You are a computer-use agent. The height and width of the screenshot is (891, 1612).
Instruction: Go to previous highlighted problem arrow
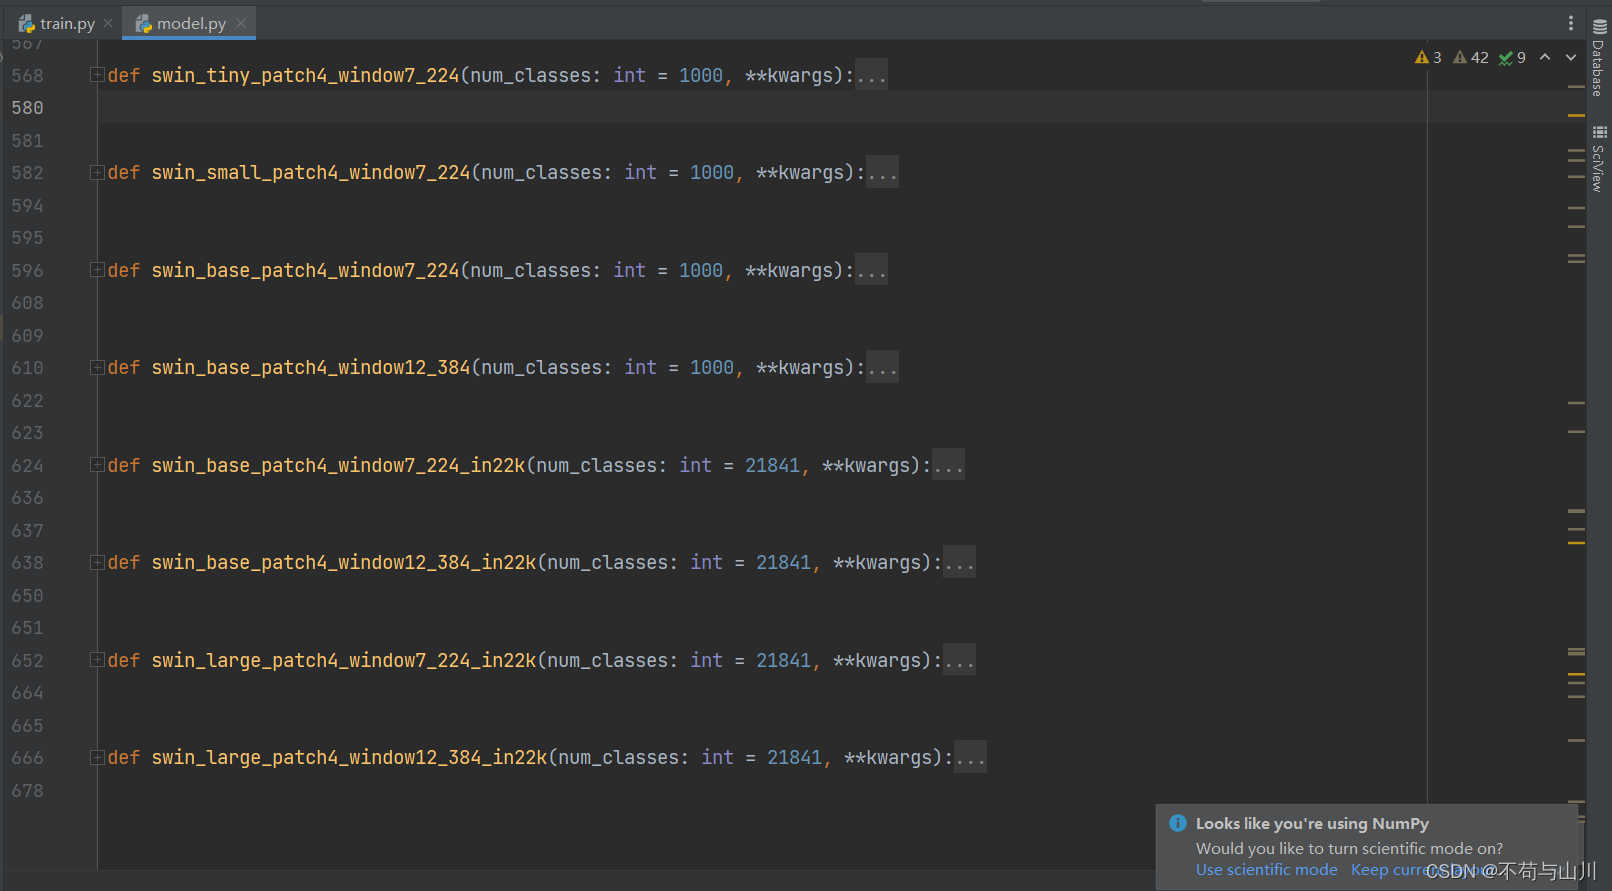coord(1545,57)
